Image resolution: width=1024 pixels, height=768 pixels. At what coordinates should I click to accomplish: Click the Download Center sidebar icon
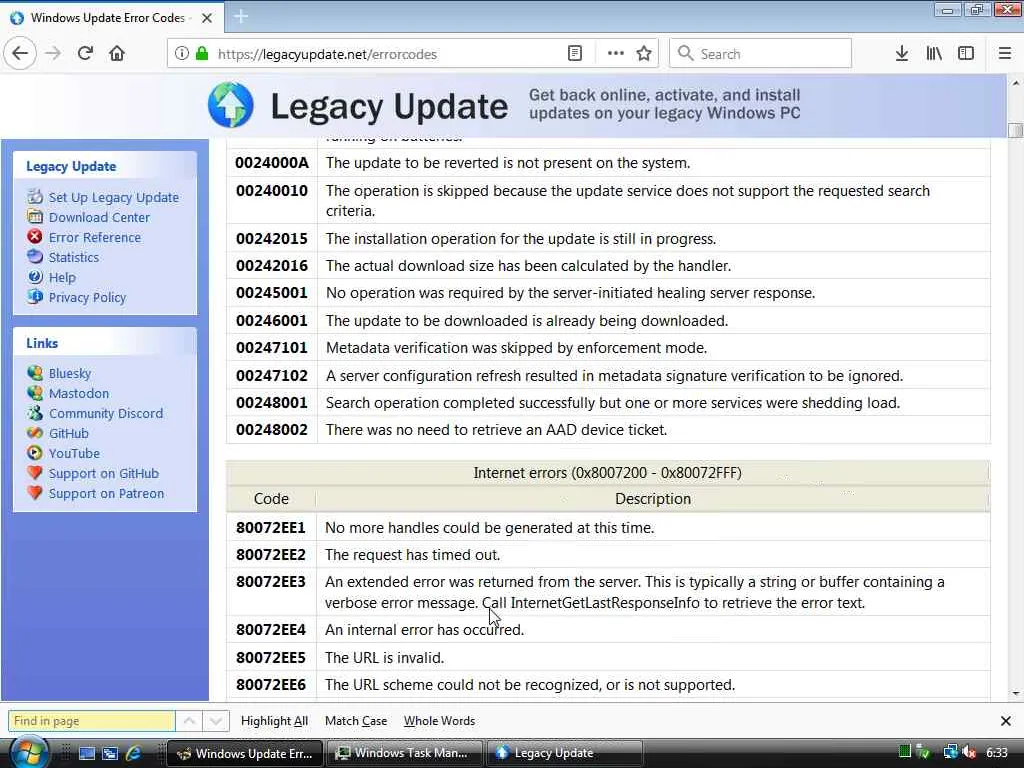35,217
